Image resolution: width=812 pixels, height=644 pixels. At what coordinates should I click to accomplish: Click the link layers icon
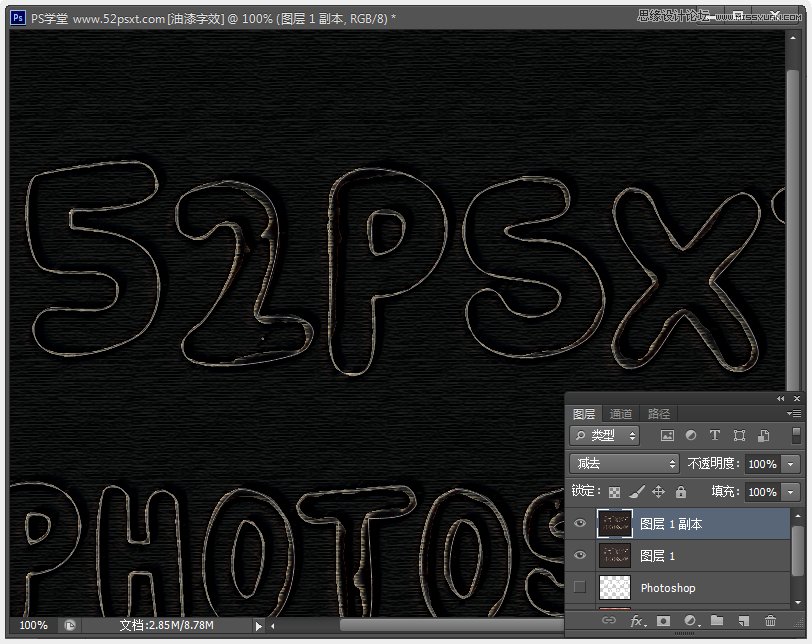coord(608,620)
